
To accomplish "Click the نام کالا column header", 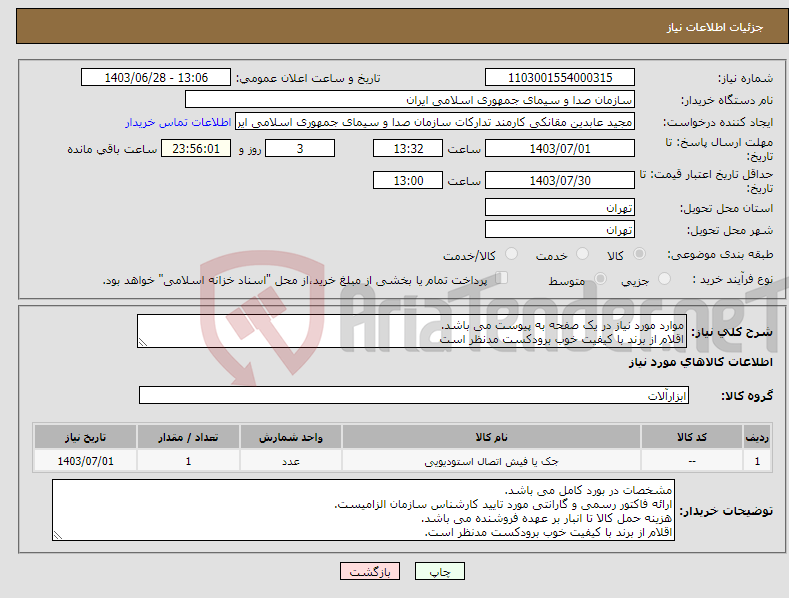I will 491,437.
